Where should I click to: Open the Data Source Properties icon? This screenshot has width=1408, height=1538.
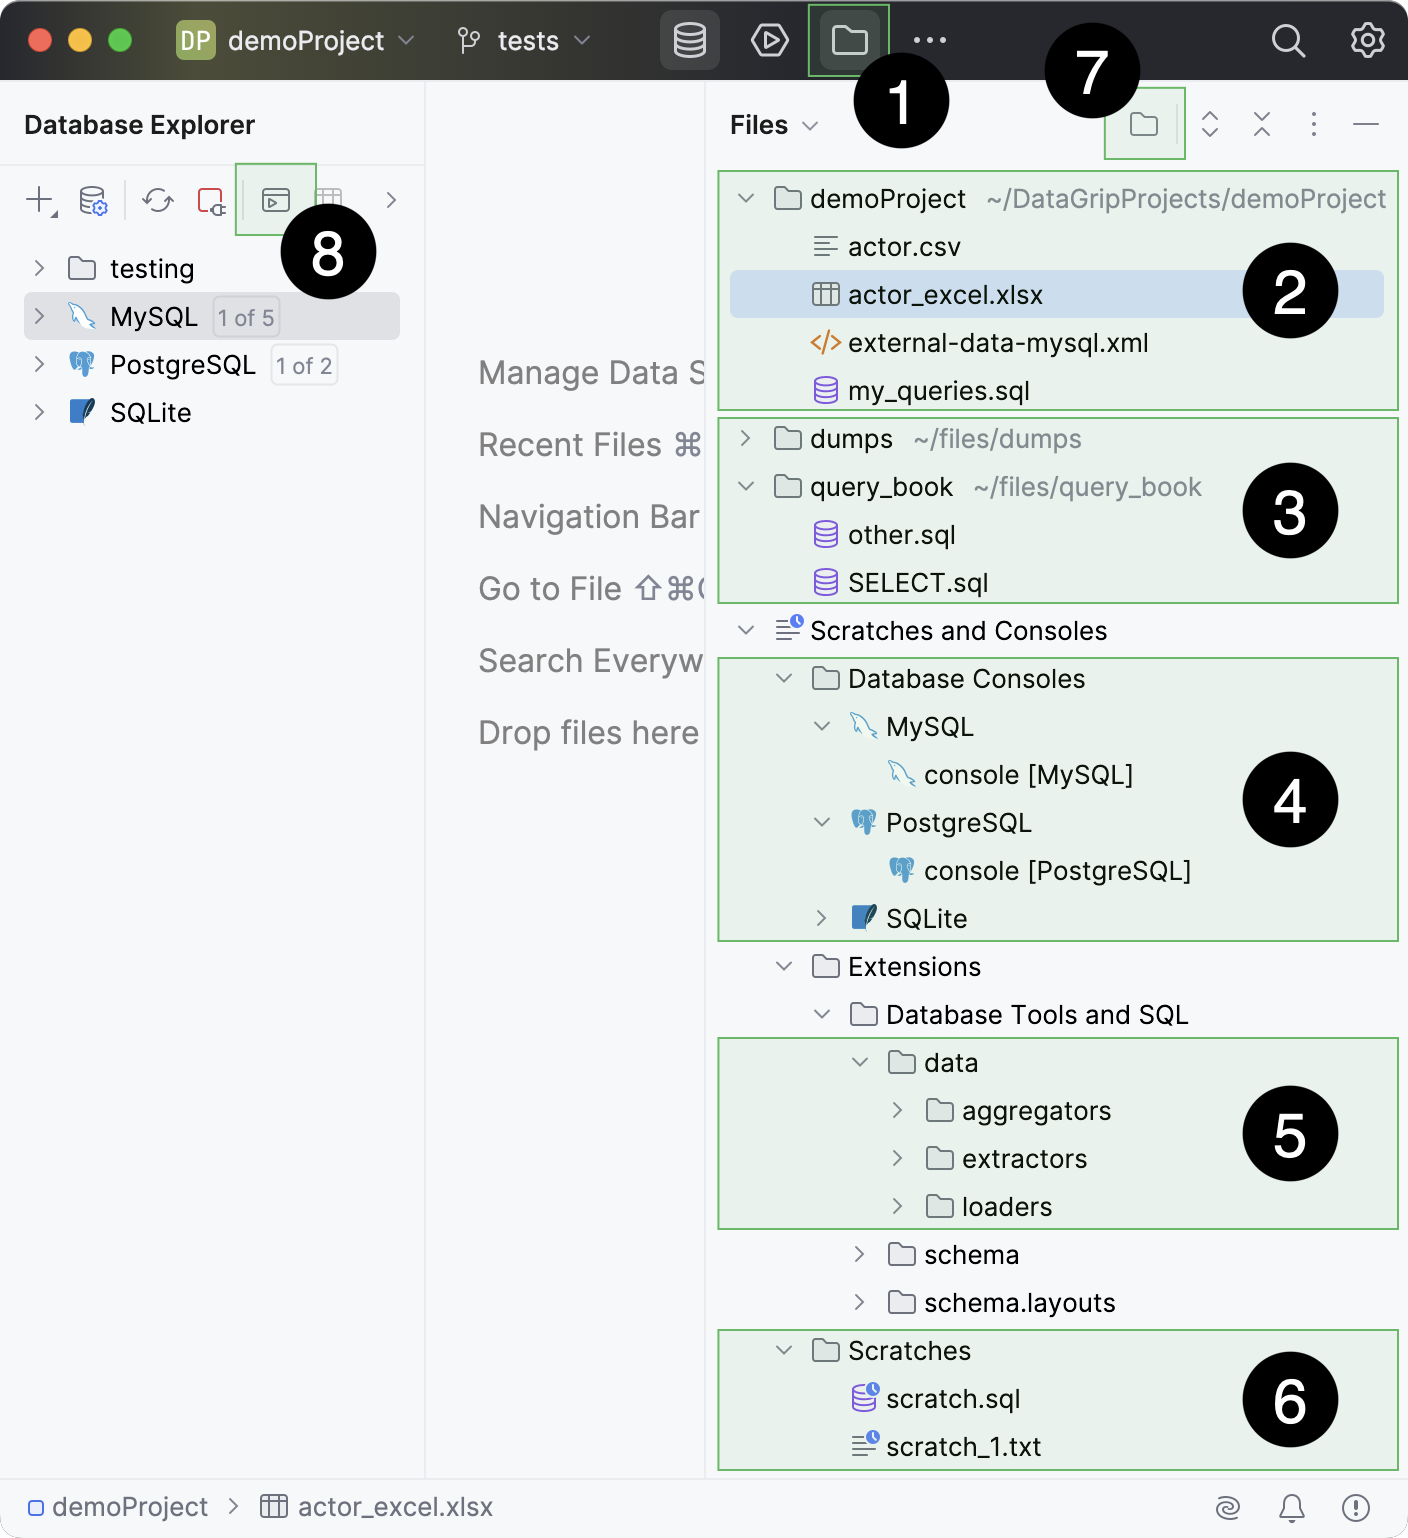[x=93, y=200]
